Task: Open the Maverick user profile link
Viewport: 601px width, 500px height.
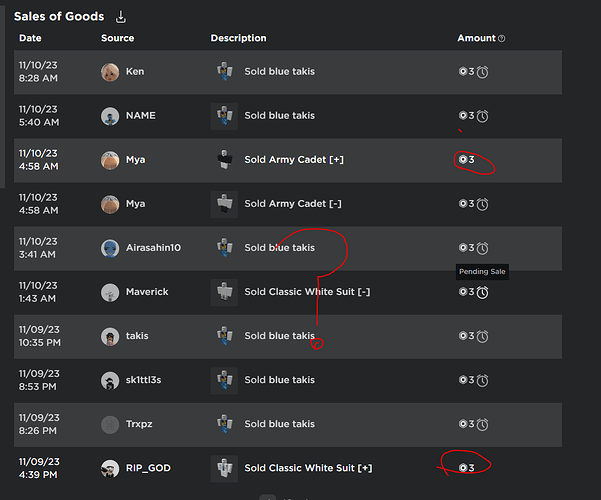Action: tap(147, 292)
